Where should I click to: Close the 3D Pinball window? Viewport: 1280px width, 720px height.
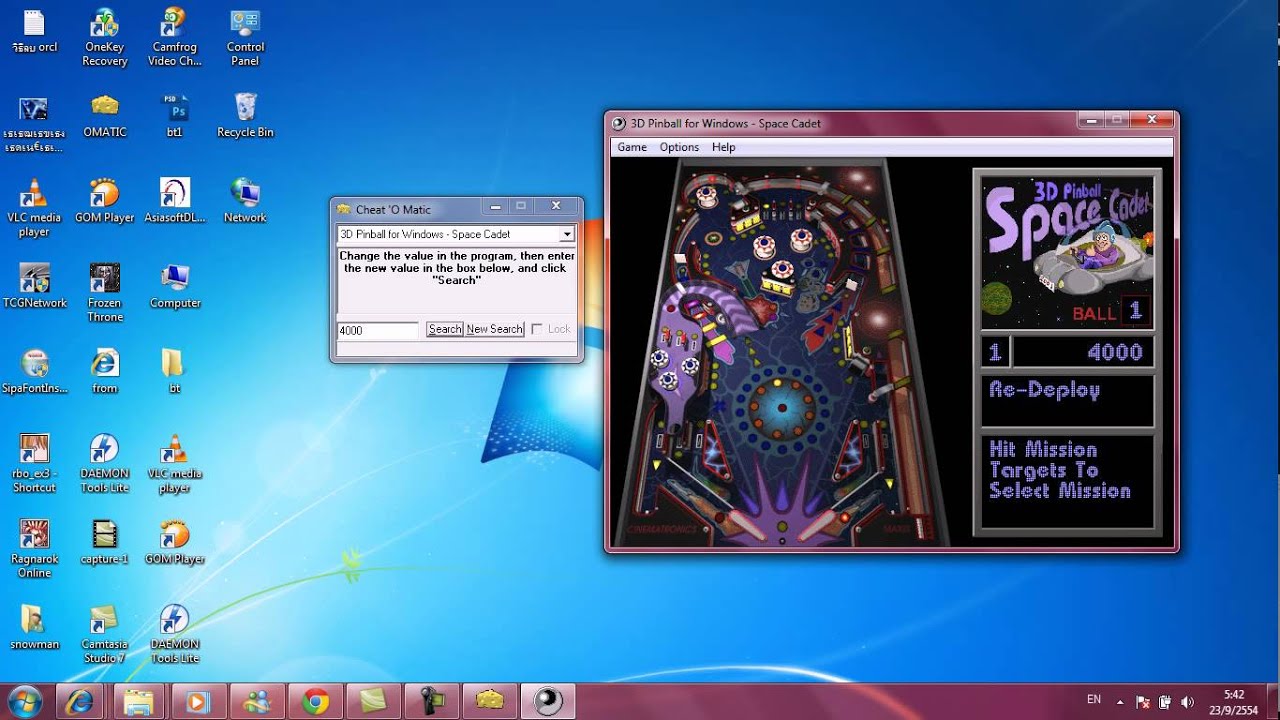pos(1152,120)
